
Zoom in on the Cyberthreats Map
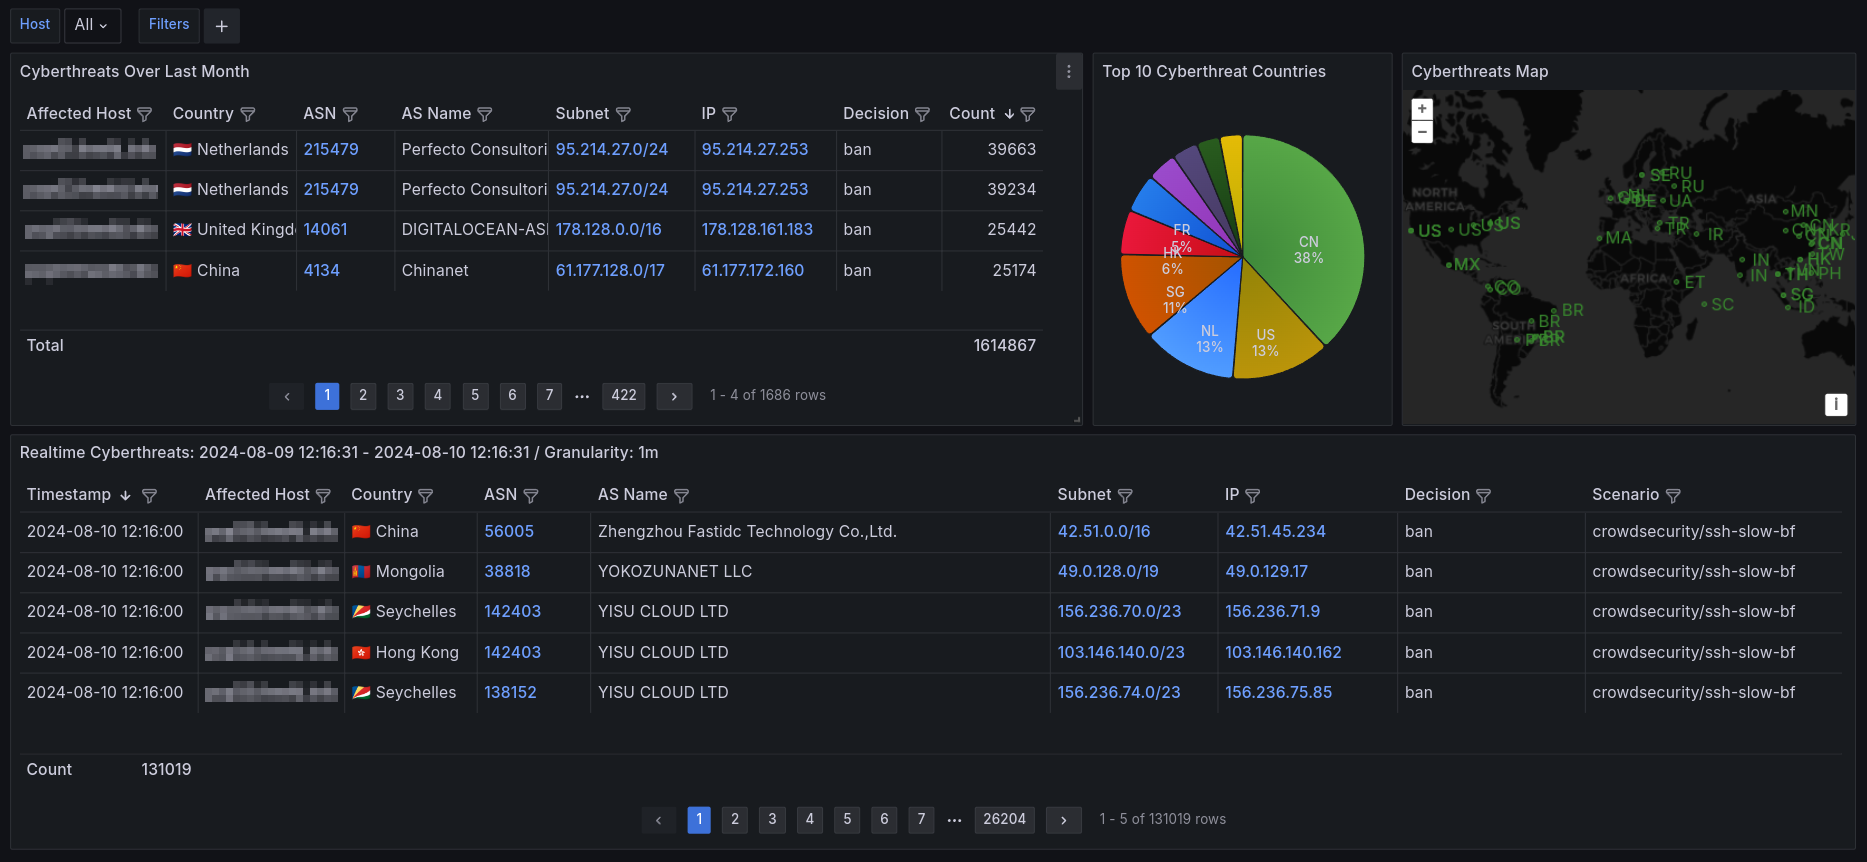click(x=1422, y=109)
